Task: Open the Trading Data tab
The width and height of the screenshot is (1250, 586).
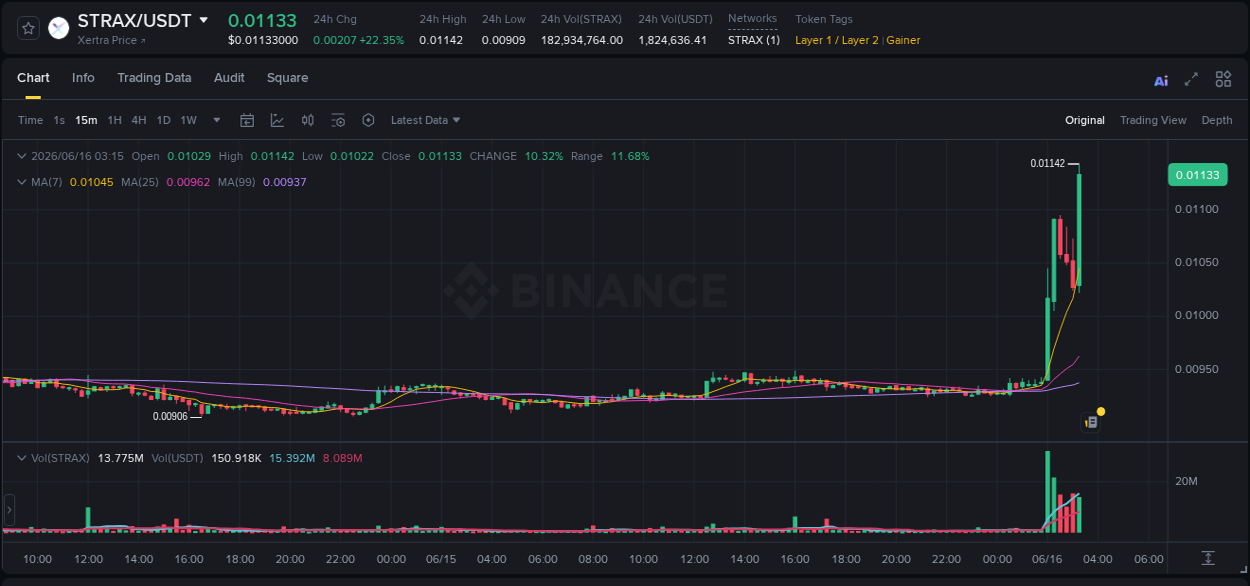Action: [154, 78]
